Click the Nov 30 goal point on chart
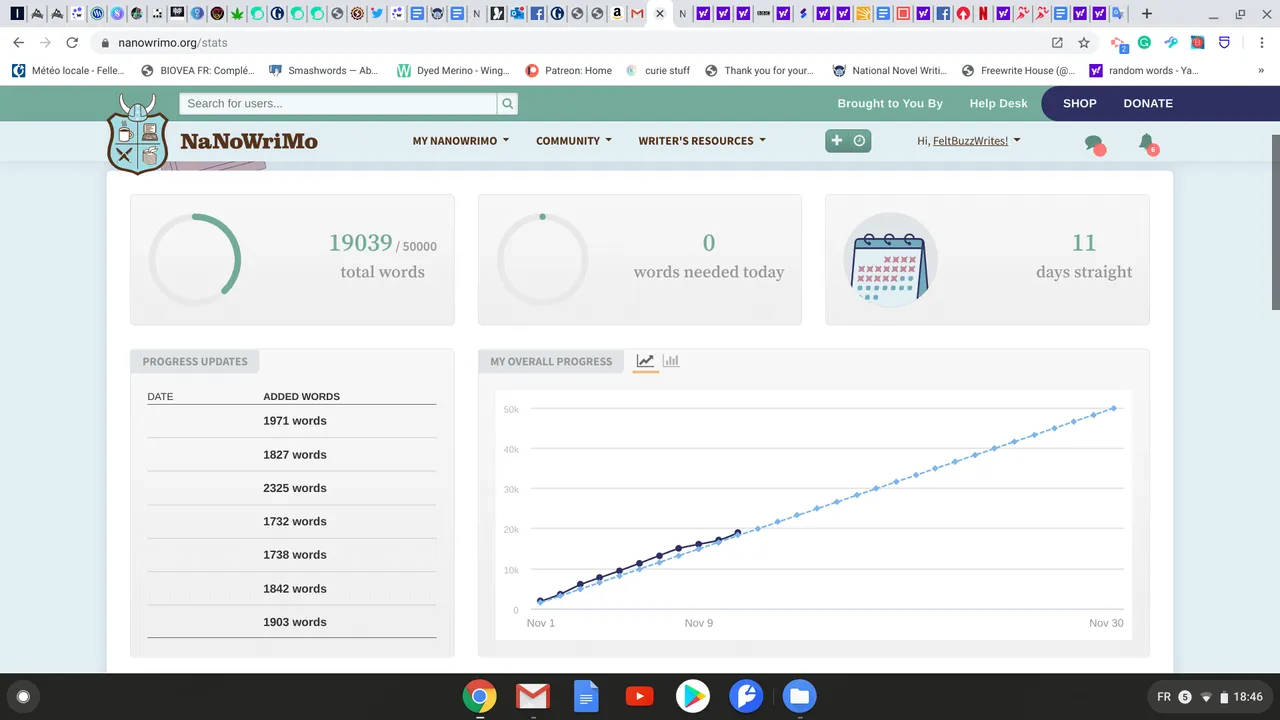 click(x=1113, y=408)
